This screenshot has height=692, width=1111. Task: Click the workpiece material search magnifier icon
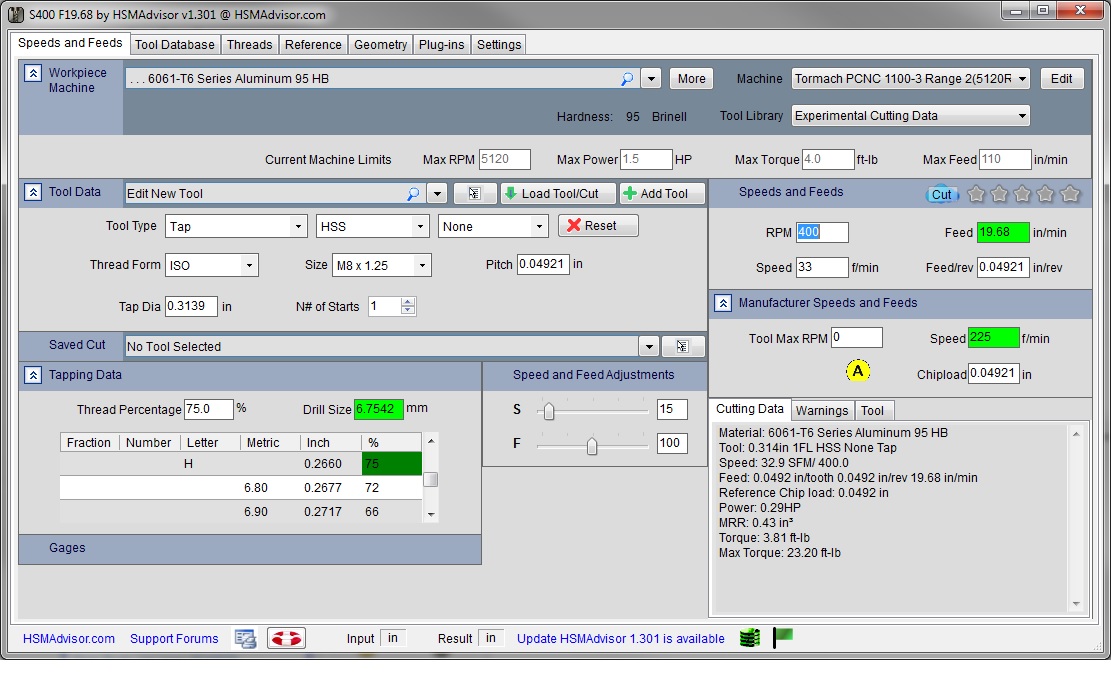[627, 79]
